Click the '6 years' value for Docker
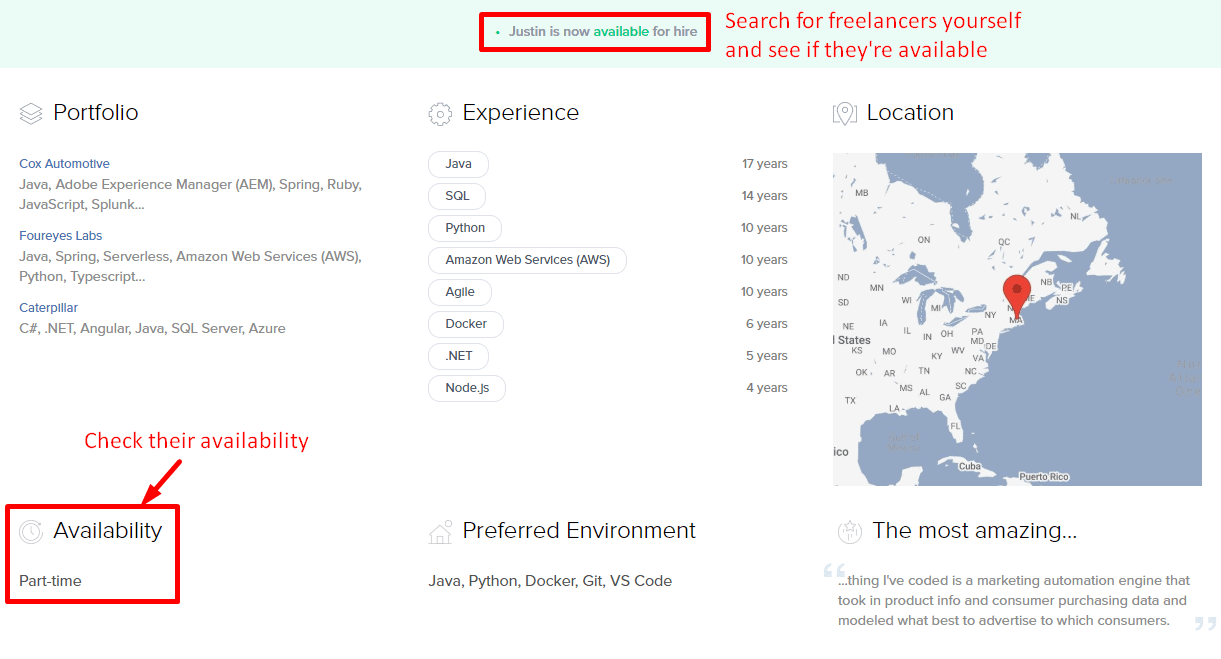Image resolution: width=1221 pixels, height=659 pixels. (767, 324)
